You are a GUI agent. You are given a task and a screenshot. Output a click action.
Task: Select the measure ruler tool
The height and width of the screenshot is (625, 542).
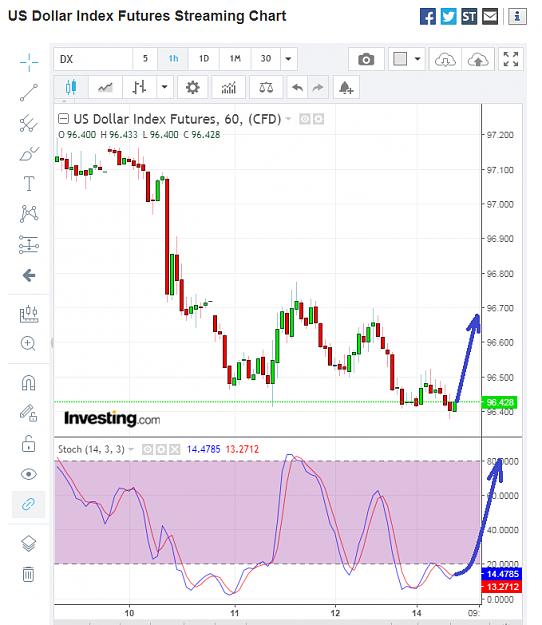point(29,314)
